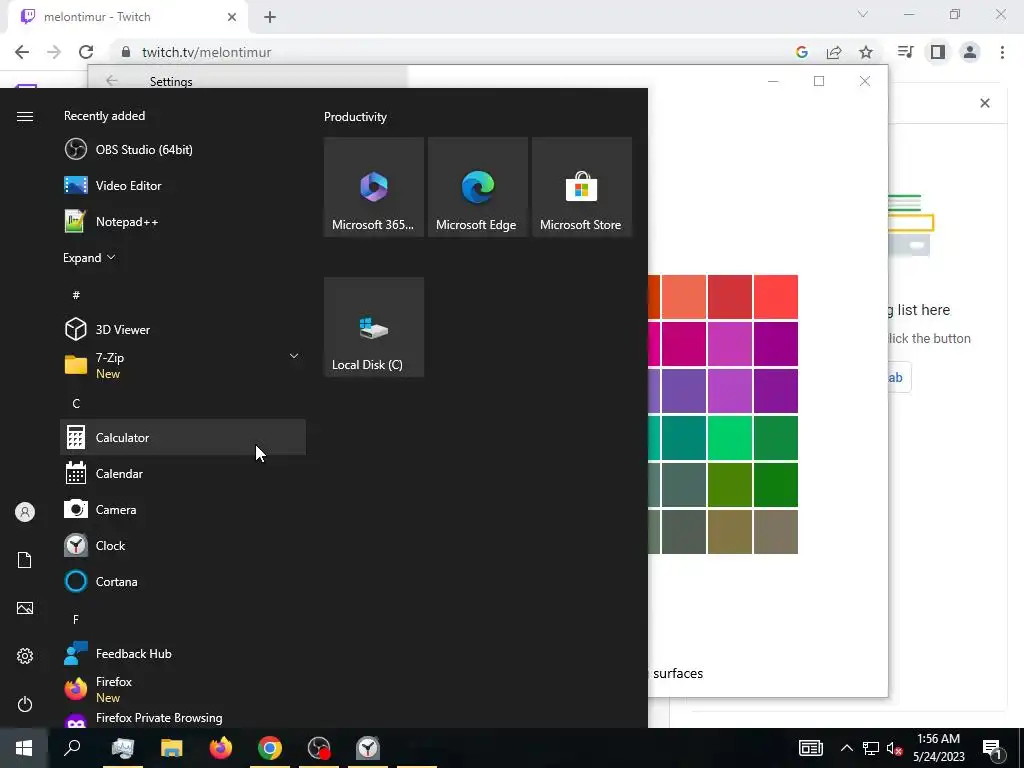The image size is (1024, 768).
Task: Open Chrome profile avatar
Action: 970,52
